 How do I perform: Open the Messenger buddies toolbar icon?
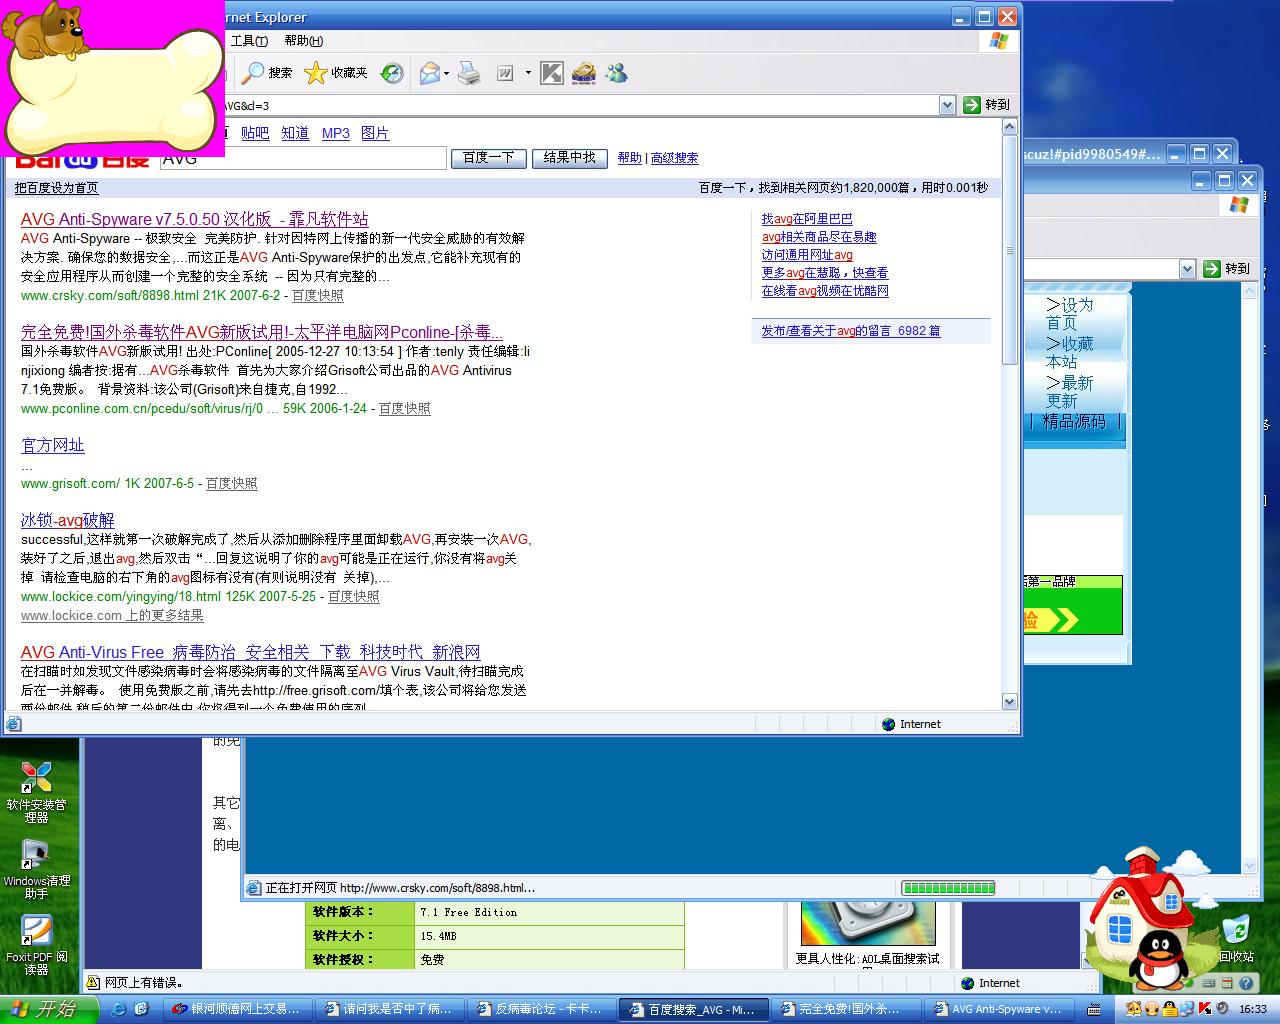pyautogui.click(x=616, y=73)
